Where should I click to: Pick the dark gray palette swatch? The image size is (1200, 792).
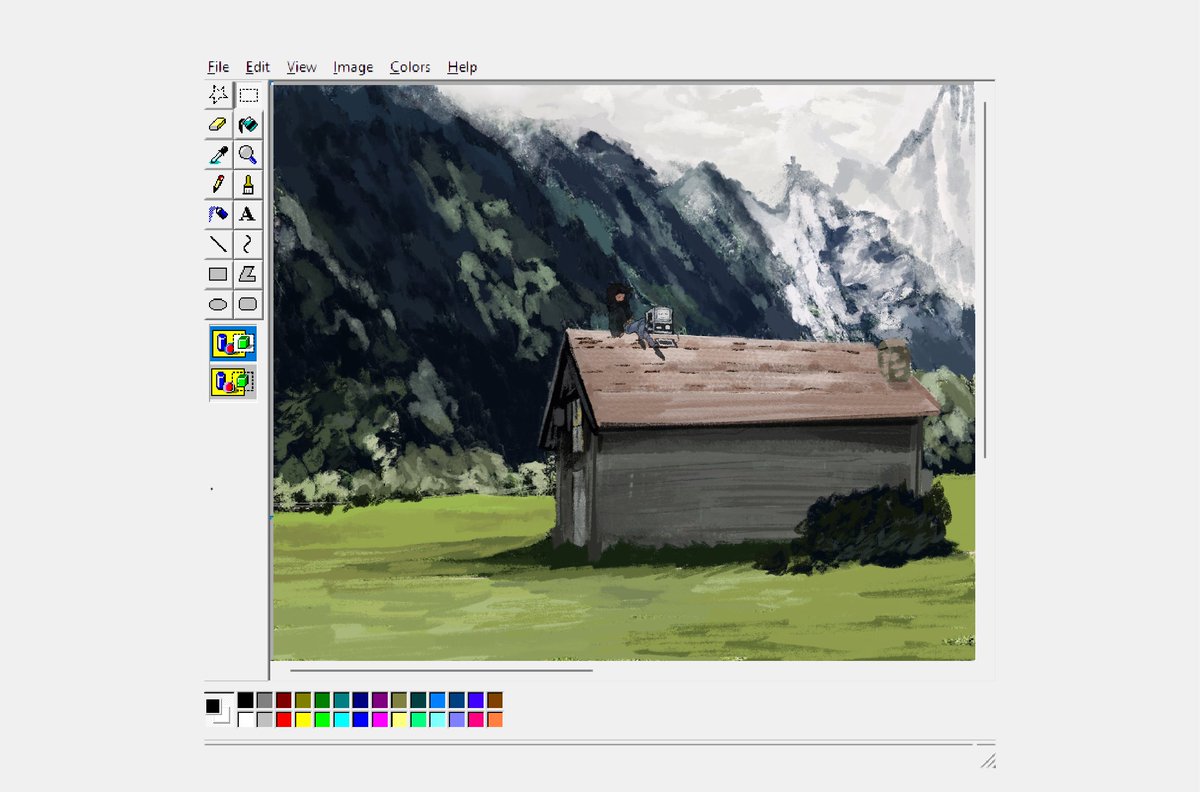(264, 700)
